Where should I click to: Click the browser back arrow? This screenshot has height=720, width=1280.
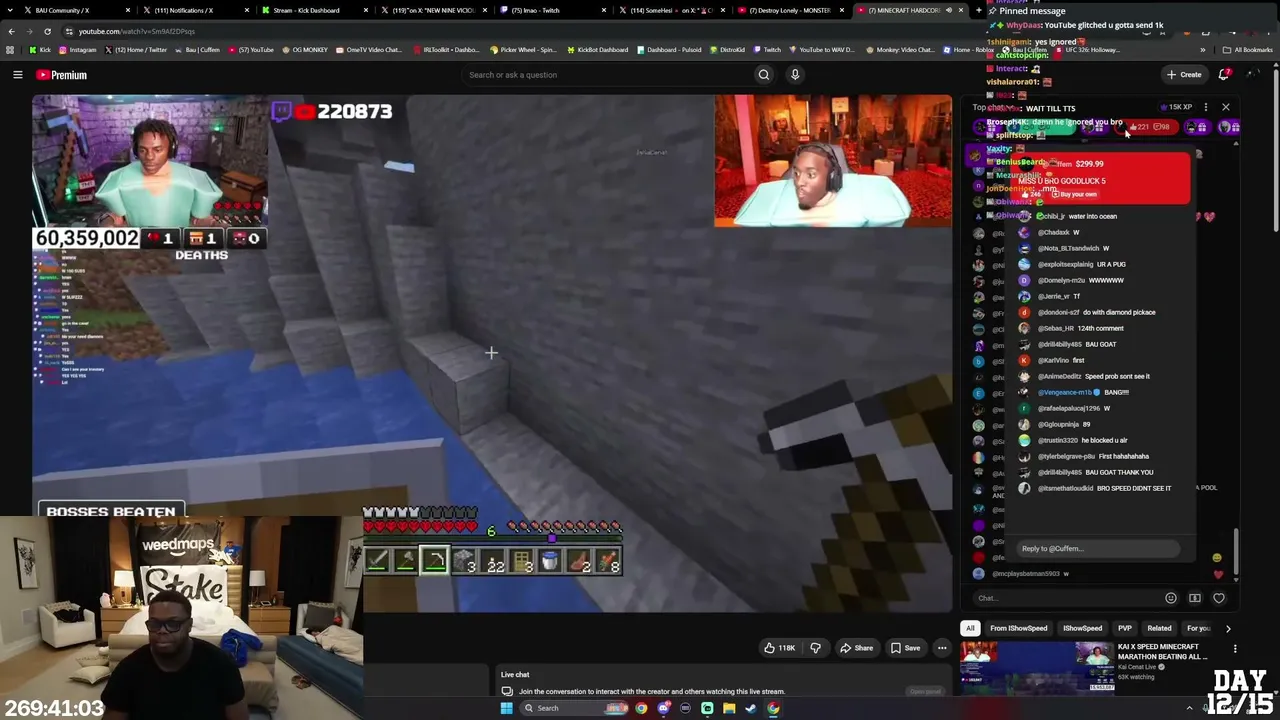coord(11,31)
